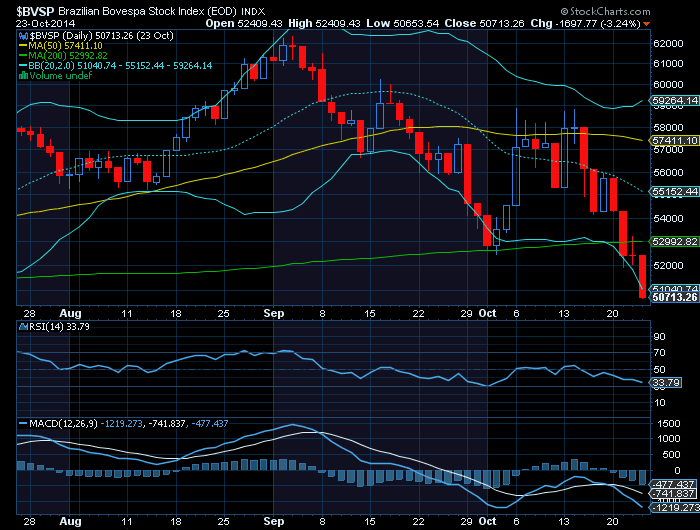700x530 pixels.
Task: Click the 57411.10 MA(50) price tag
Action: point(674,141)
